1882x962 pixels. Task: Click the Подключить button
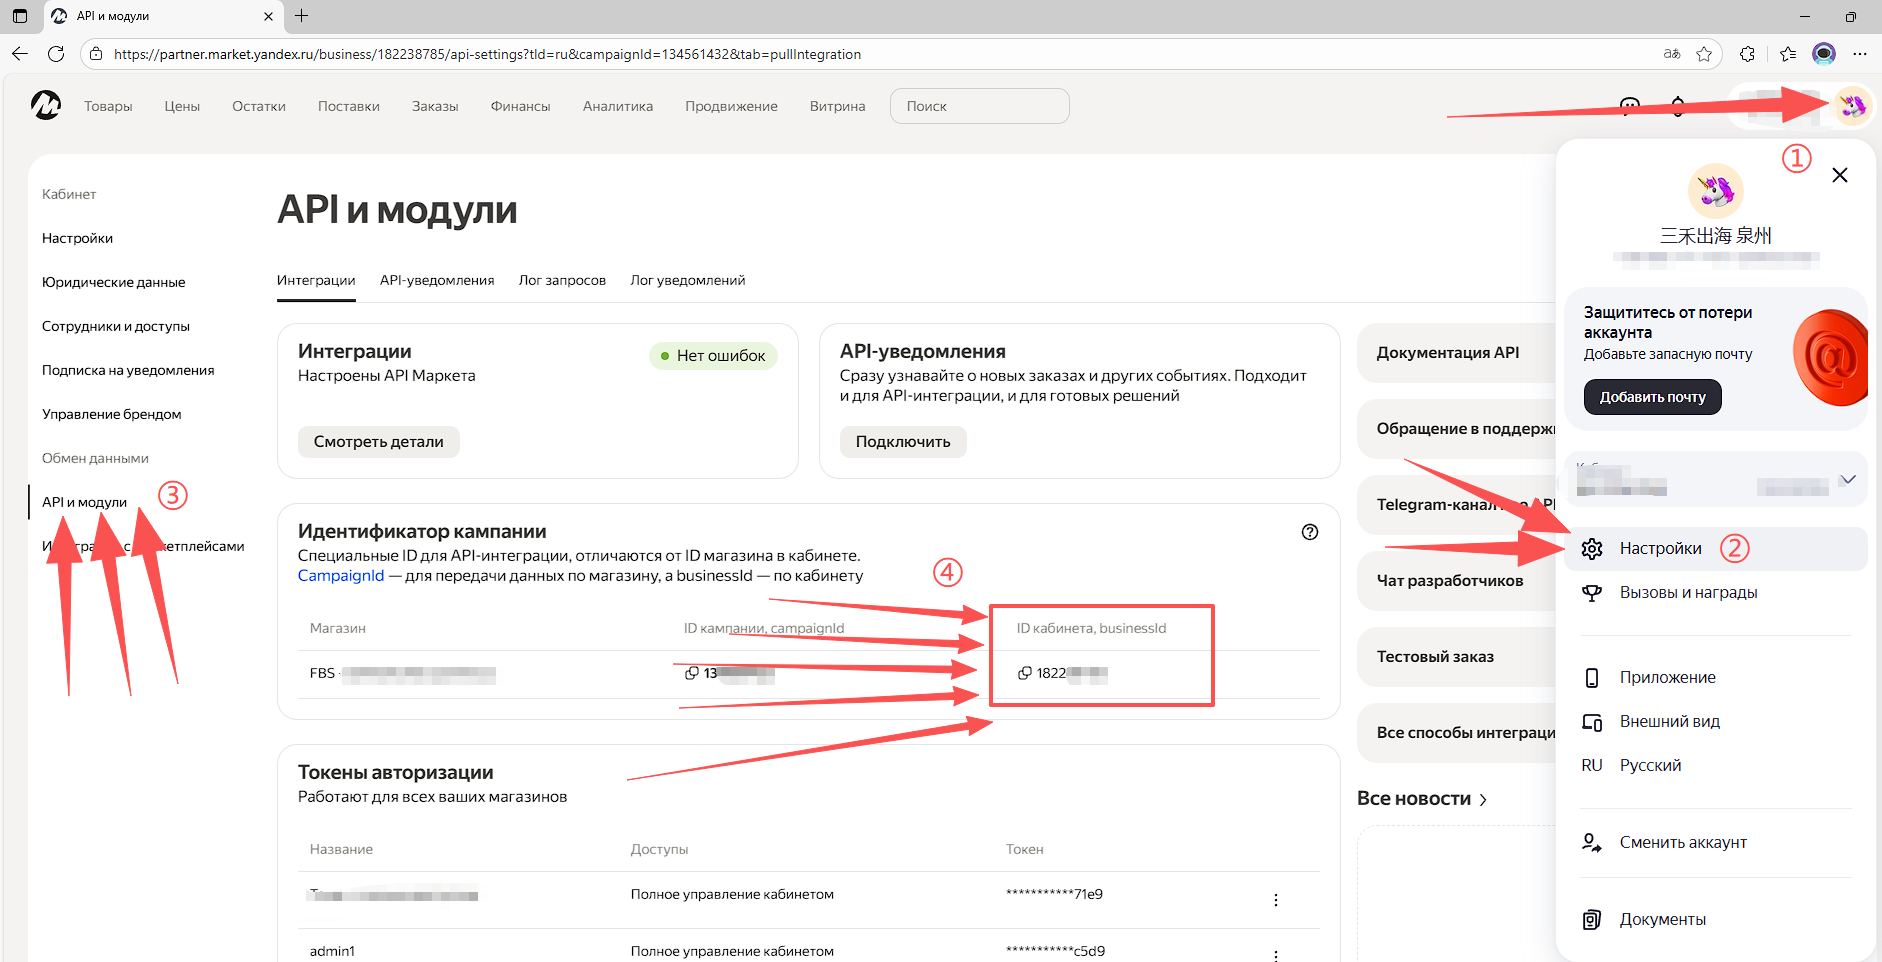pos(903,442)
